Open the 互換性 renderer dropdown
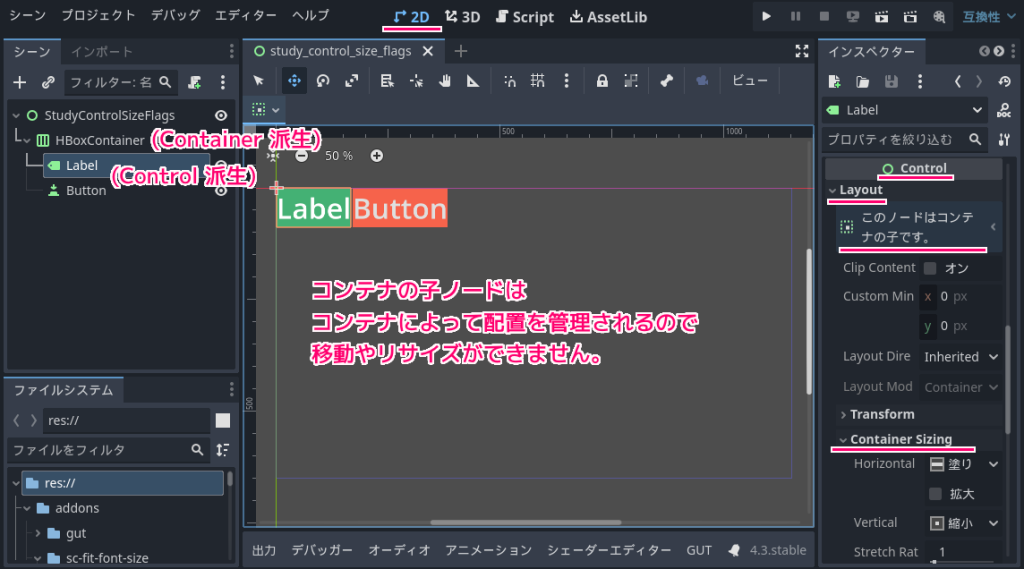 [x=988, y=17]
